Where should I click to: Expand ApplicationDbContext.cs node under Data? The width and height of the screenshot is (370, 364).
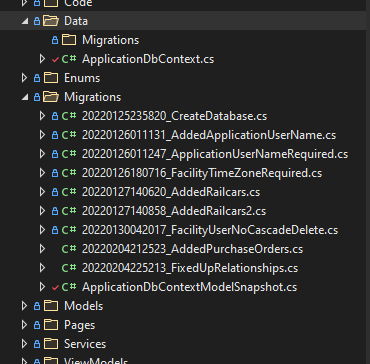point(42,59)
